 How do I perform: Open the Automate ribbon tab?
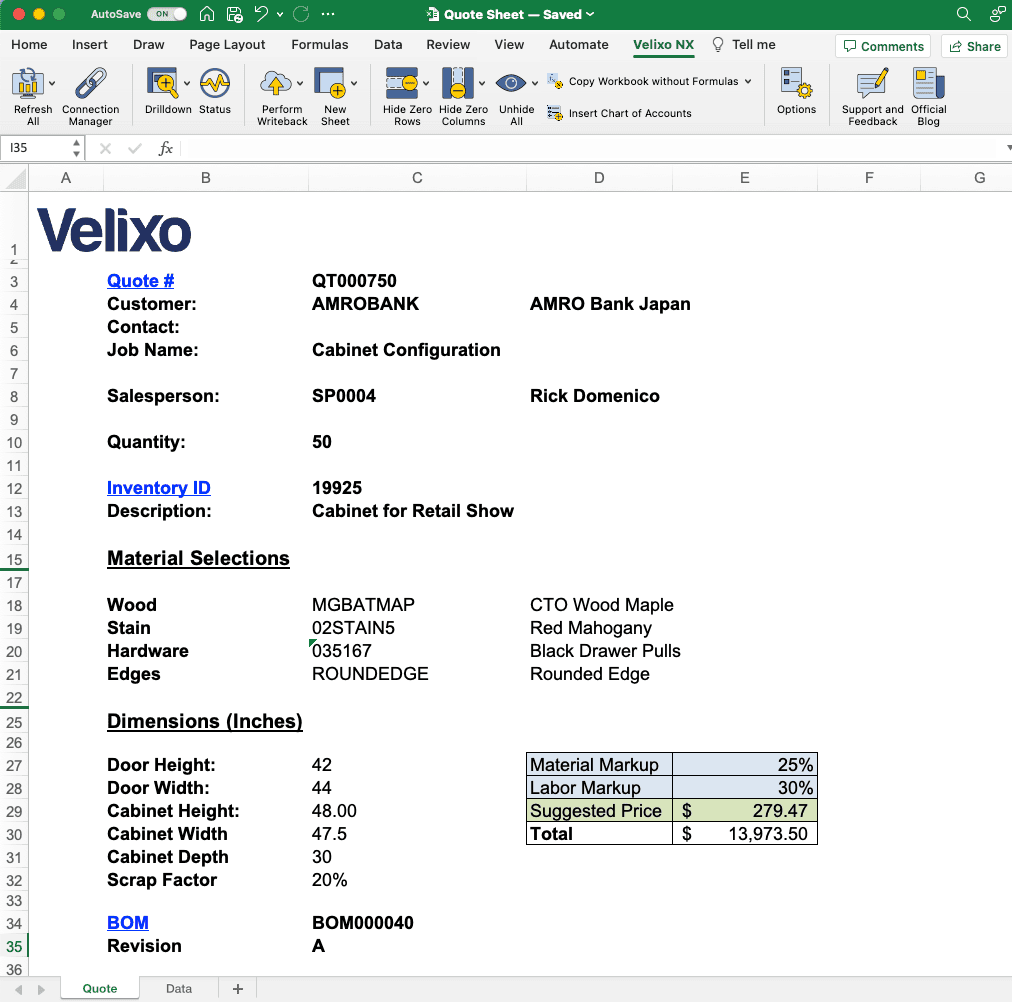pyautogui.click(x=579, y=45)
